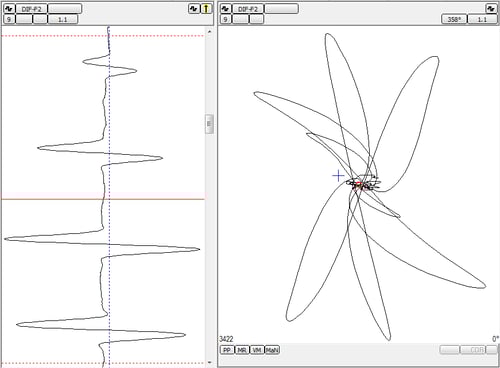The image size is (500, 368).
Task: Click the 1.1 span button in the strip chart header
Action: coord(63,19)
